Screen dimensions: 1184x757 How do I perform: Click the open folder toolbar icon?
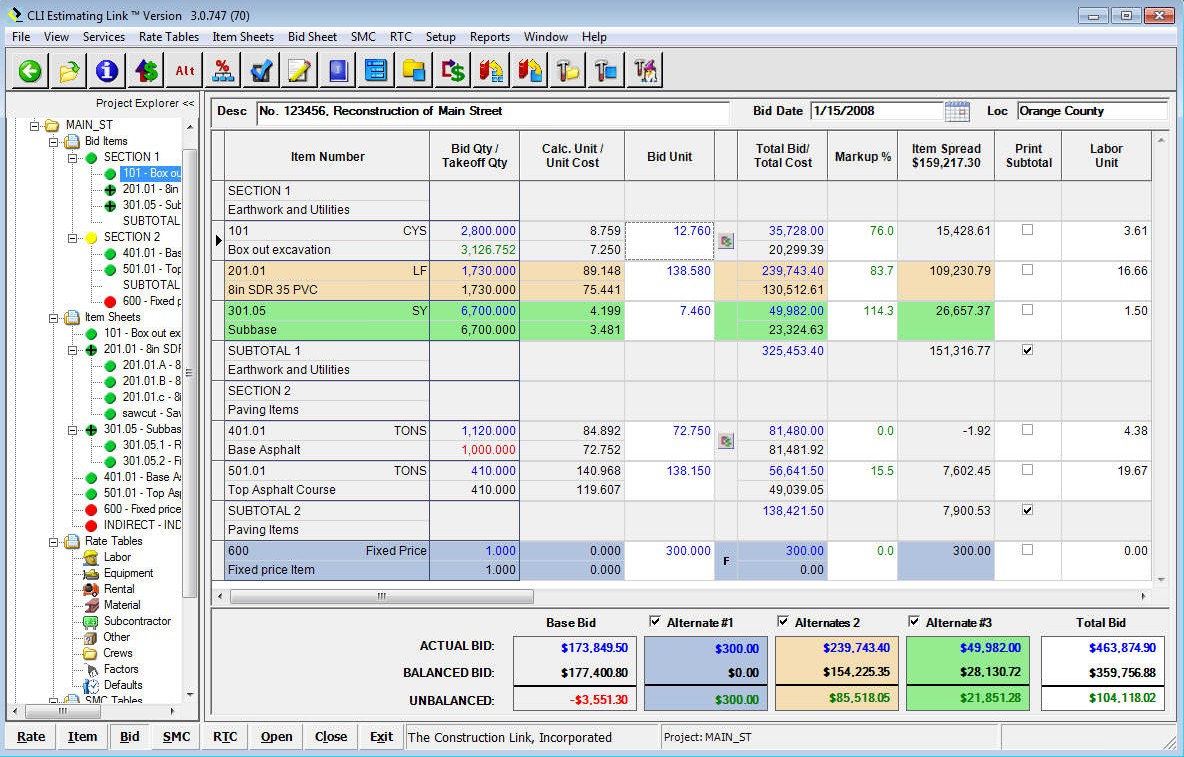pos(69,71)
